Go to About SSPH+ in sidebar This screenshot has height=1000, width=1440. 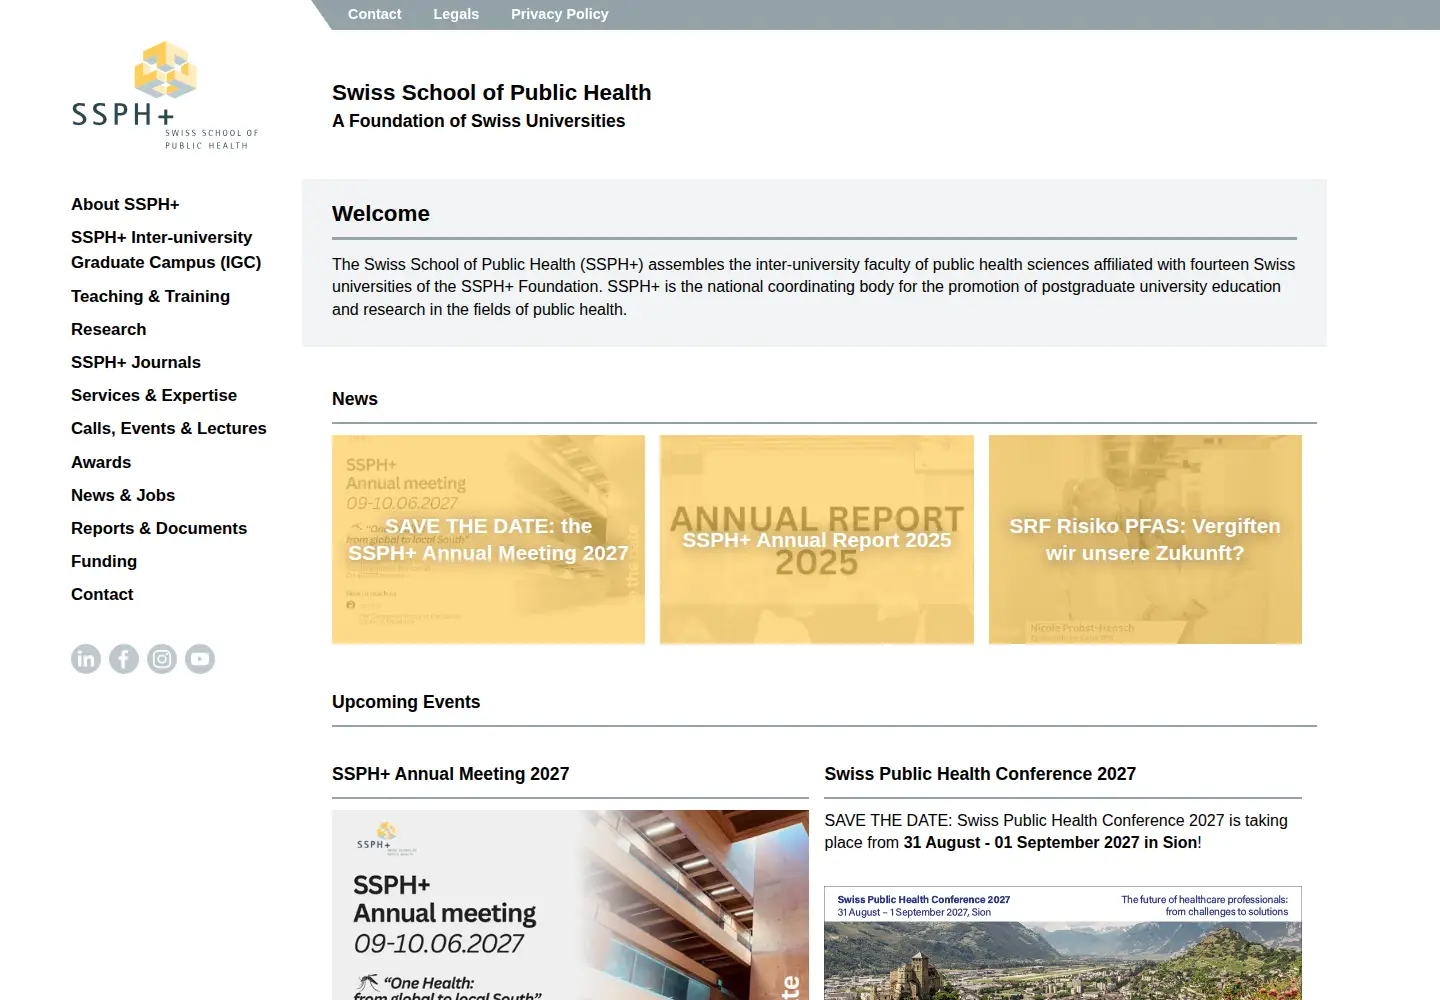[125, 204]
